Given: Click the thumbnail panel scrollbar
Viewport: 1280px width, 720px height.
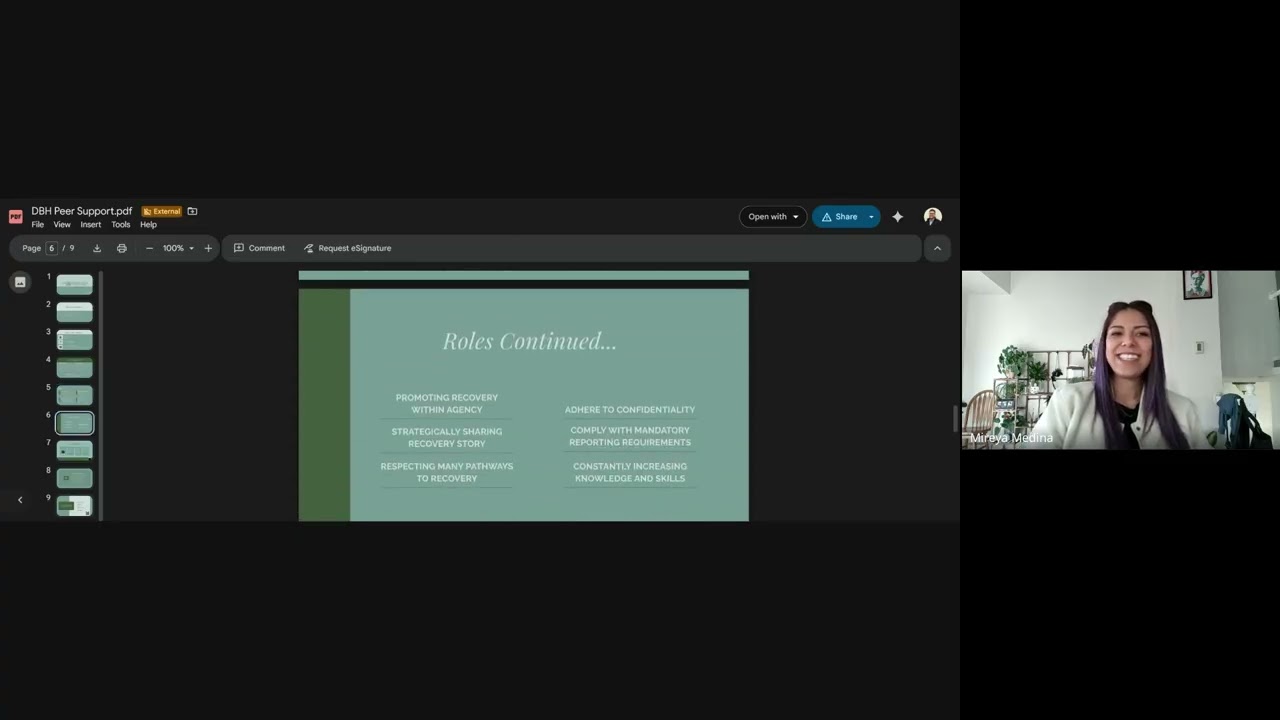Looking at the screenshot, I should tap(101, 395).
